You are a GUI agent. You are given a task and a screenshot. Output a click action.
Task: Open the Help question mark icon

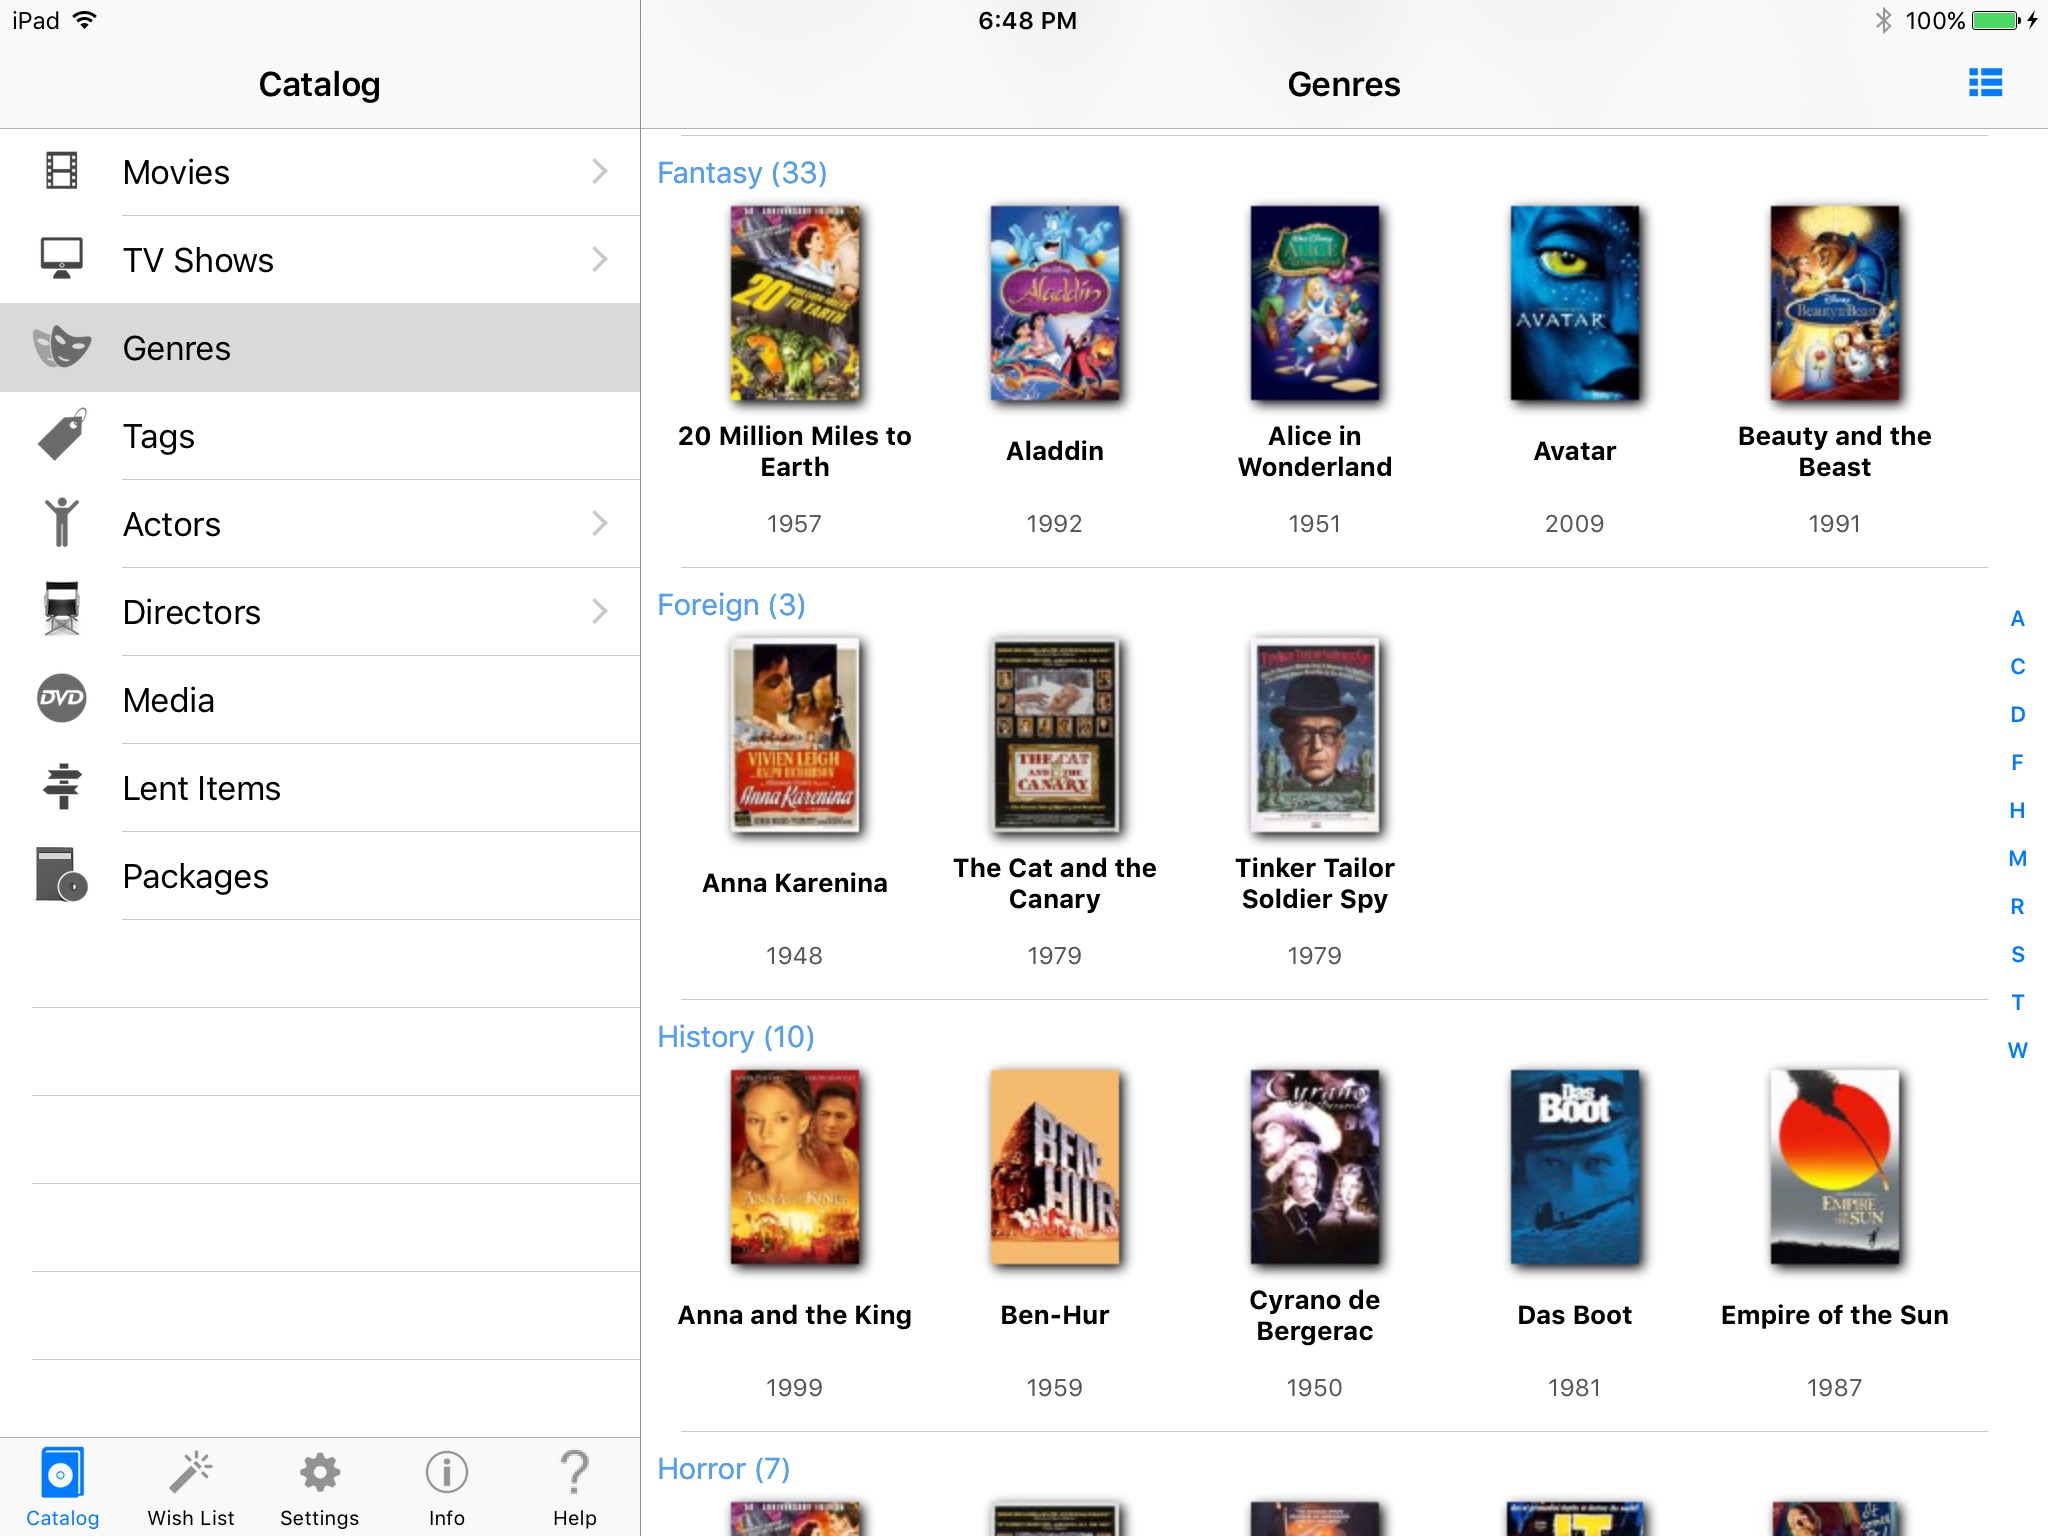[575, 1472]
